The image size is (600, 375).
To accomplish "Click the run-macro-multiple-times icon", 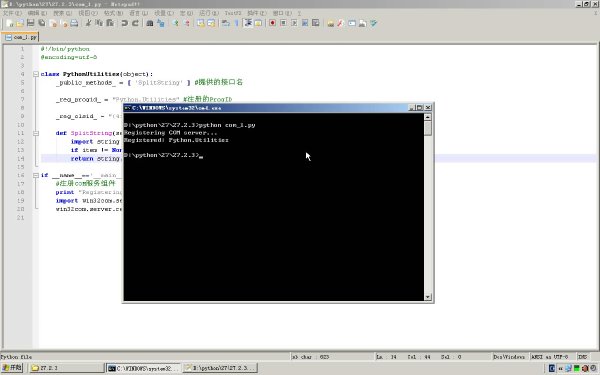I will coord(305,23).
